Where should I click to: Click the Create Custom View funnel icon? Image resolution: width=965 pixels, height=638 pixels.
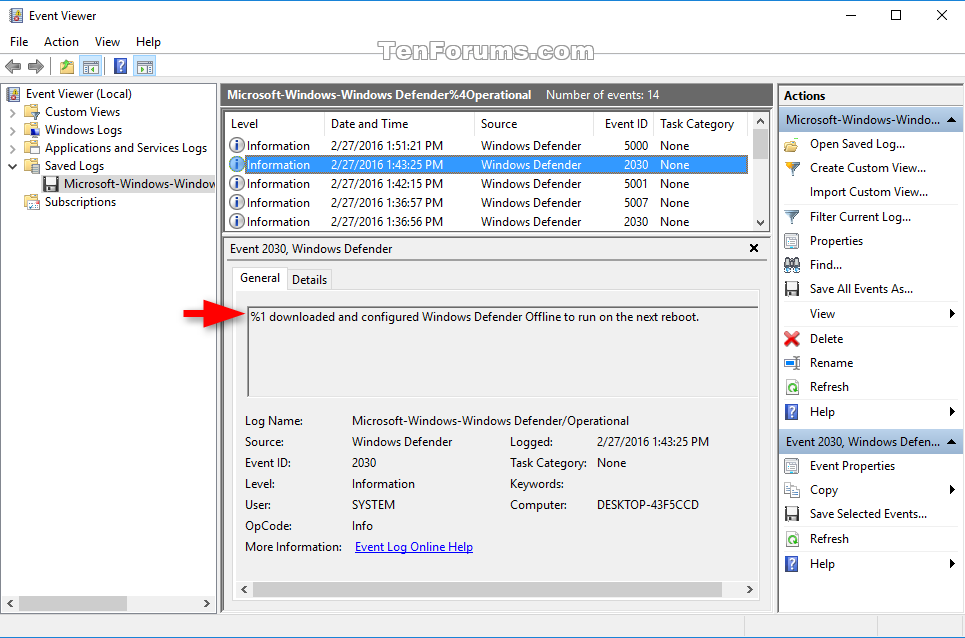point(792,168)
